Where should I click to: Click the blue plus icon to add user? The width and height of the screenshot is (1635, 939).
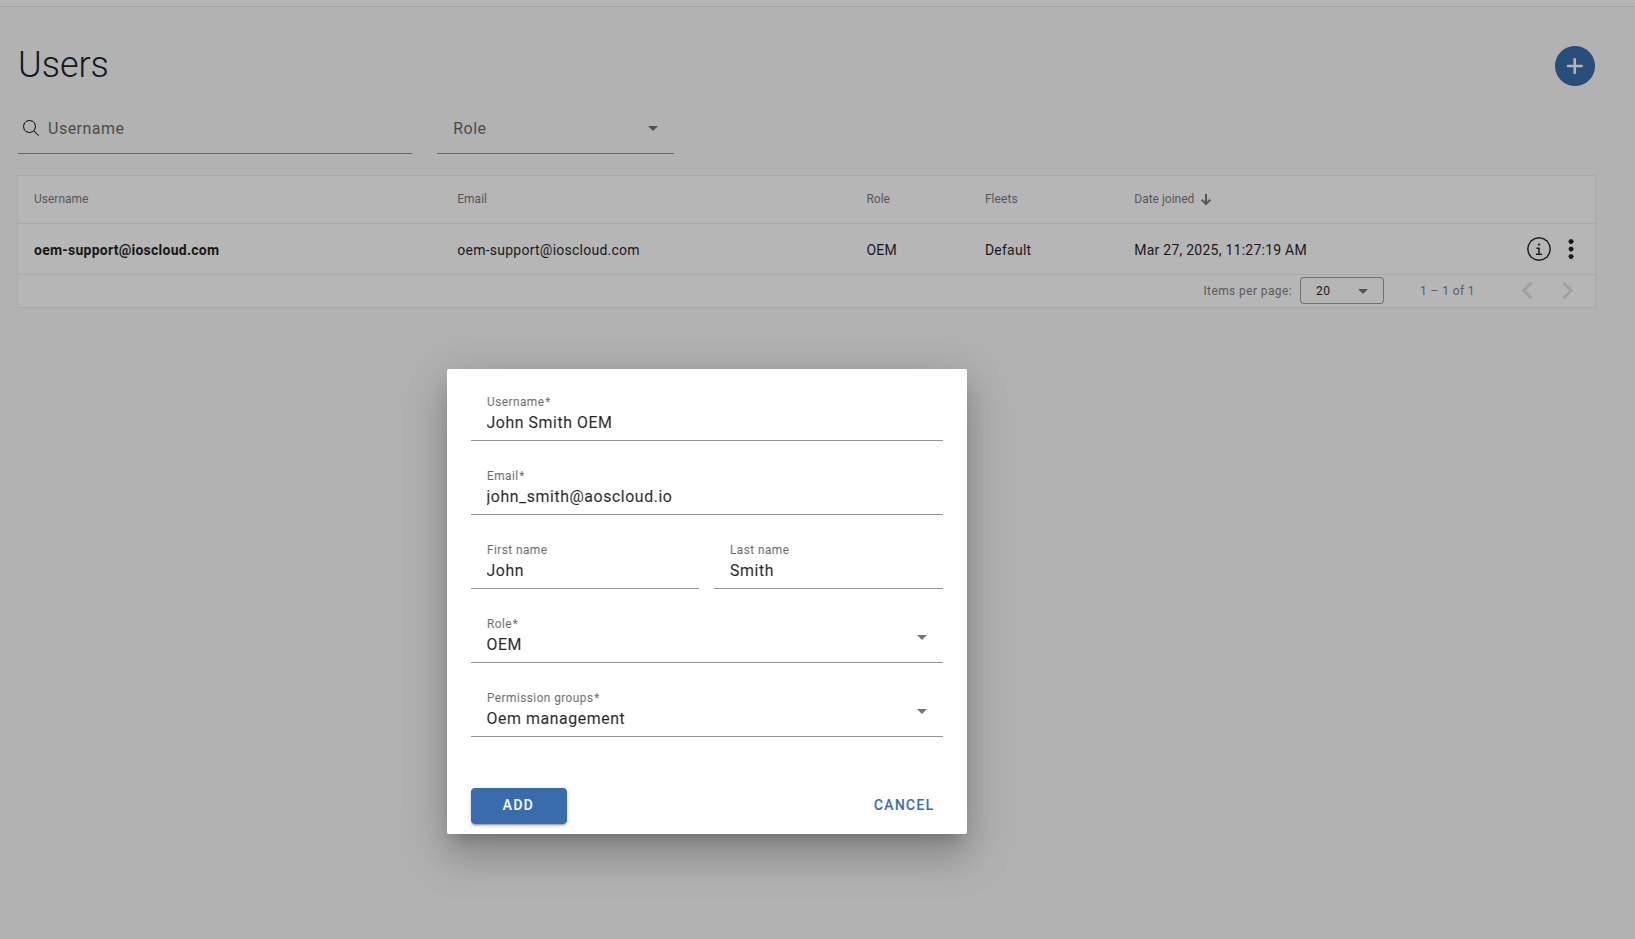tap(1575, 66)
